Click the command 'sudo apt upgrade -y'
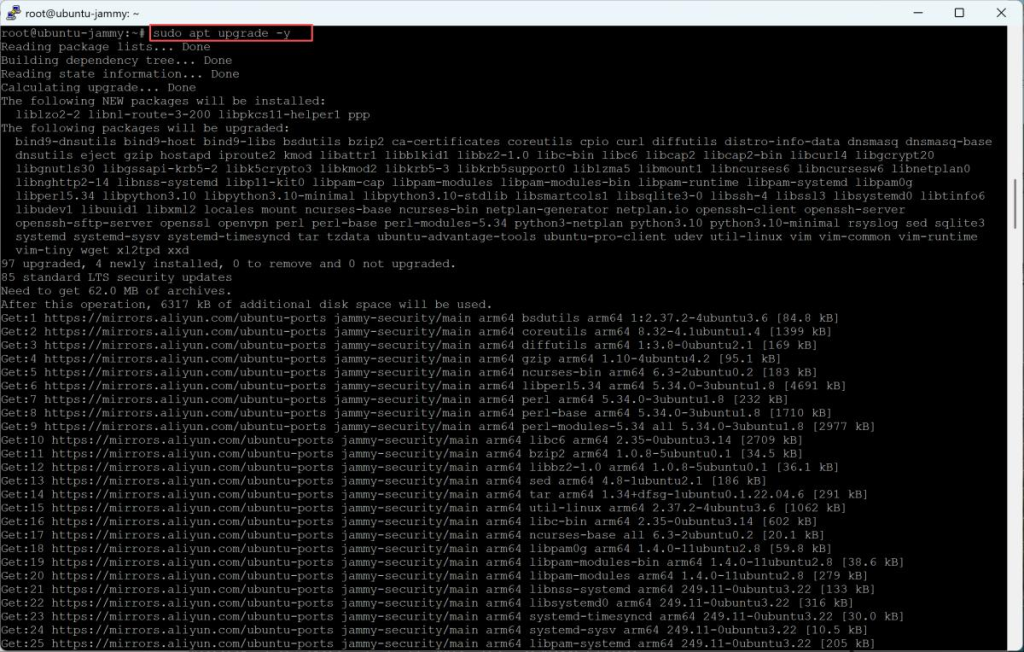 [x=221, y=33]
